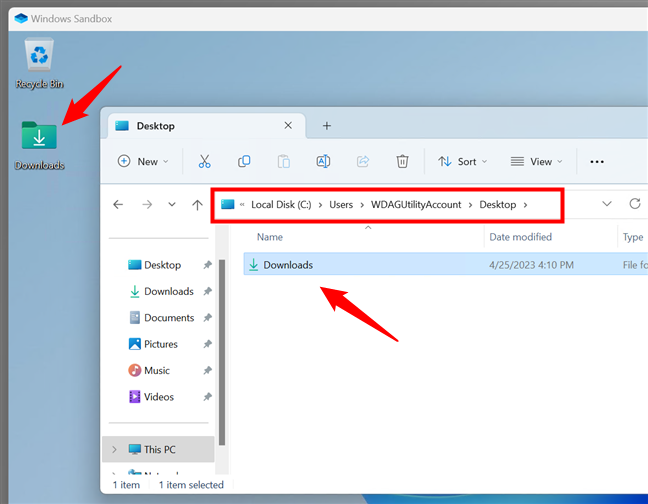Open a new tab with the plus button

(326, 126)
